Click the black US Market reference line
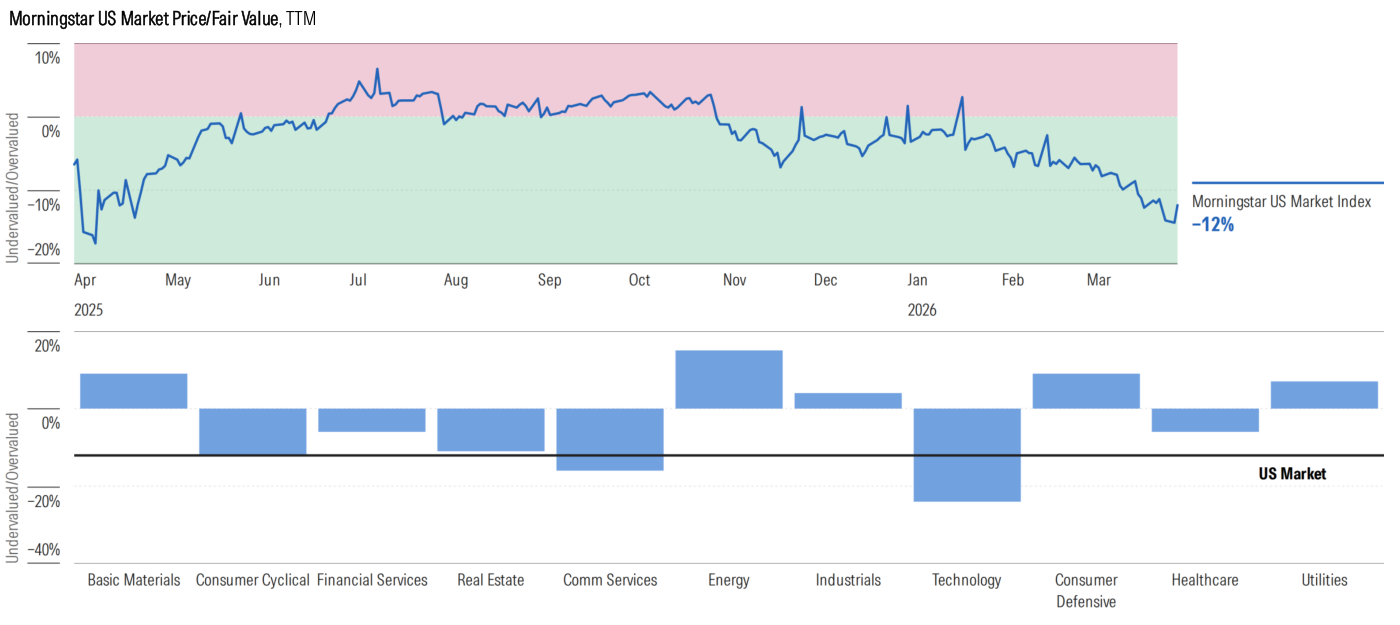 [729, 456]
